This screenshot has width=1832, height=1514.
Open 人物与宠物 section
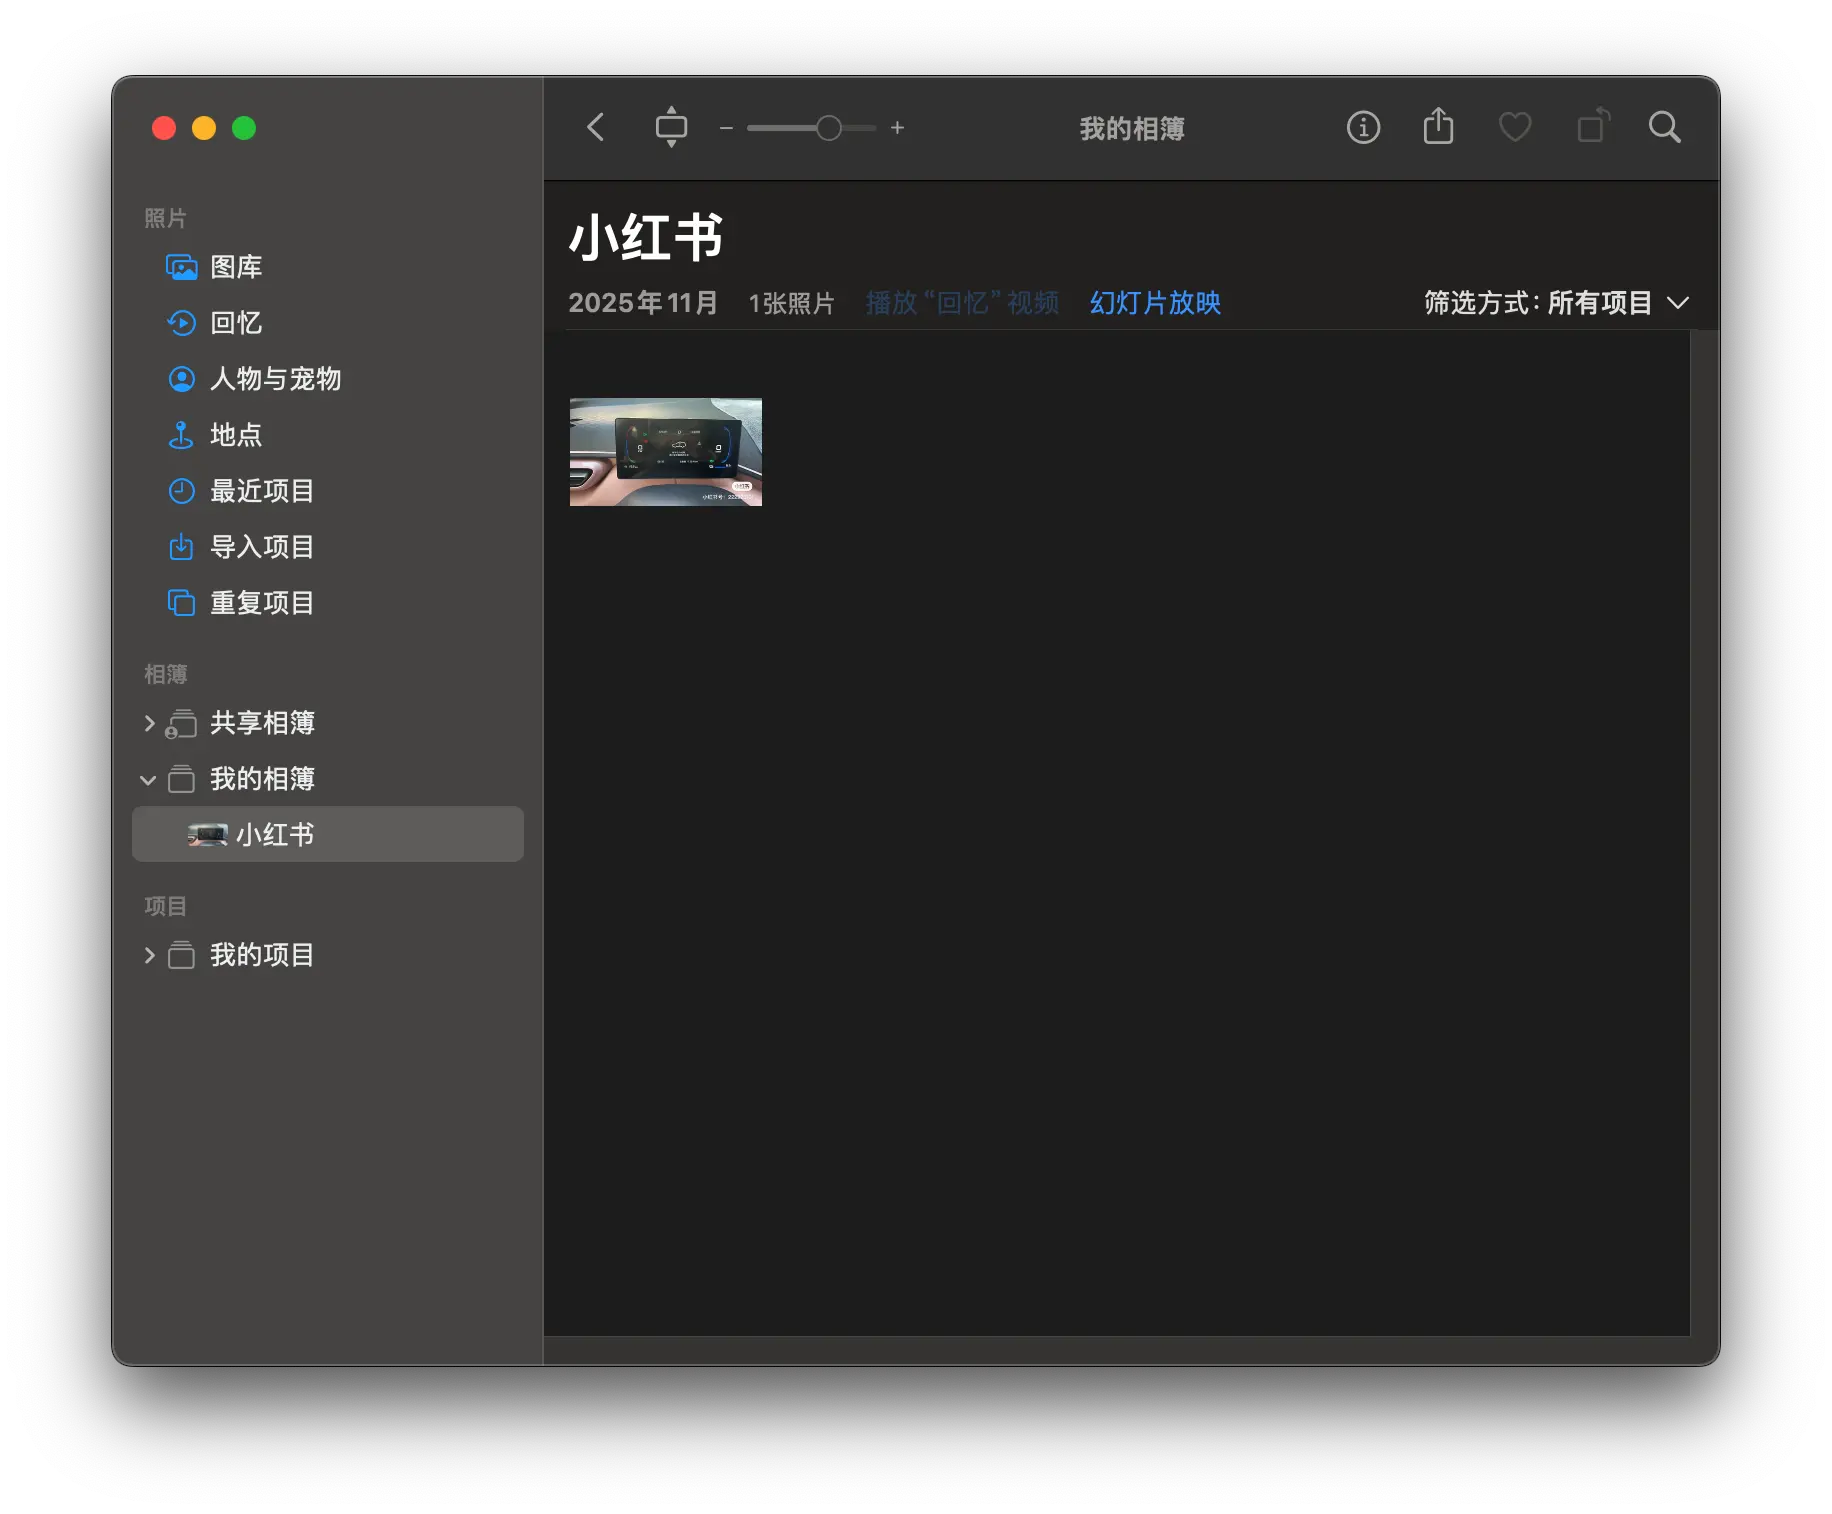[275, 379]
